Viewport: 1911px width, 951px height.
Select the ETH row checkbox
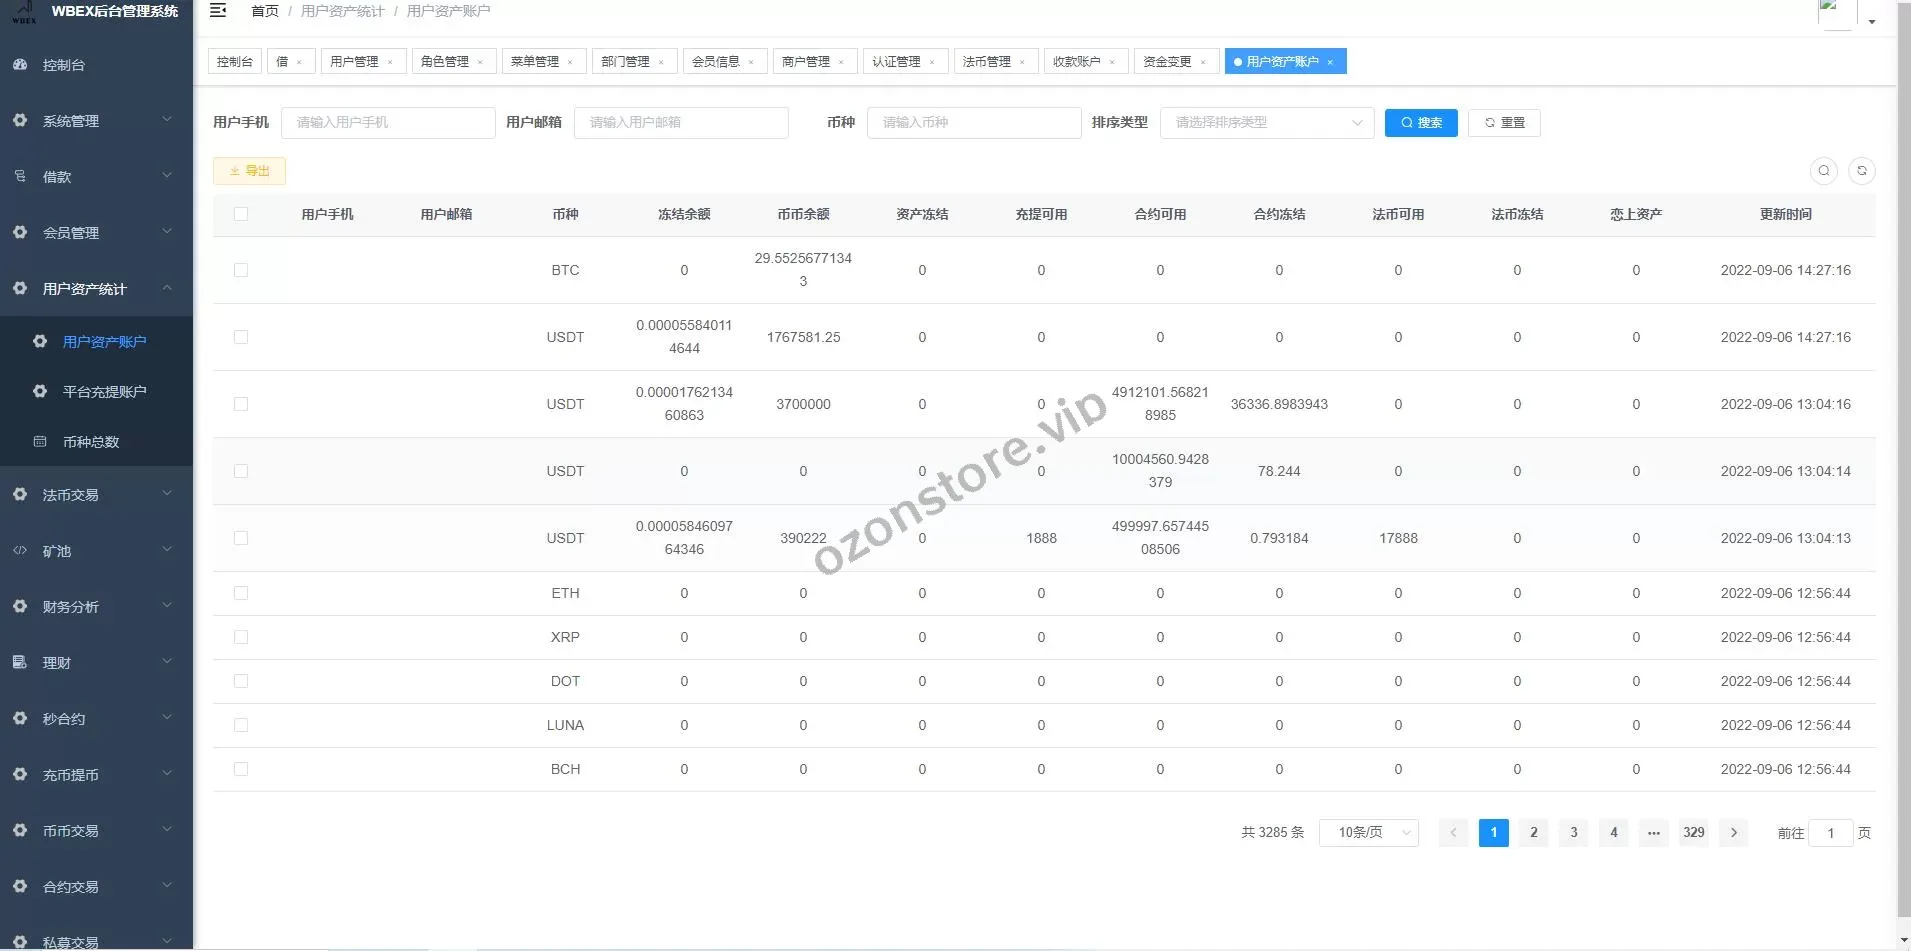pyautogui.click(x=241, y=593)
